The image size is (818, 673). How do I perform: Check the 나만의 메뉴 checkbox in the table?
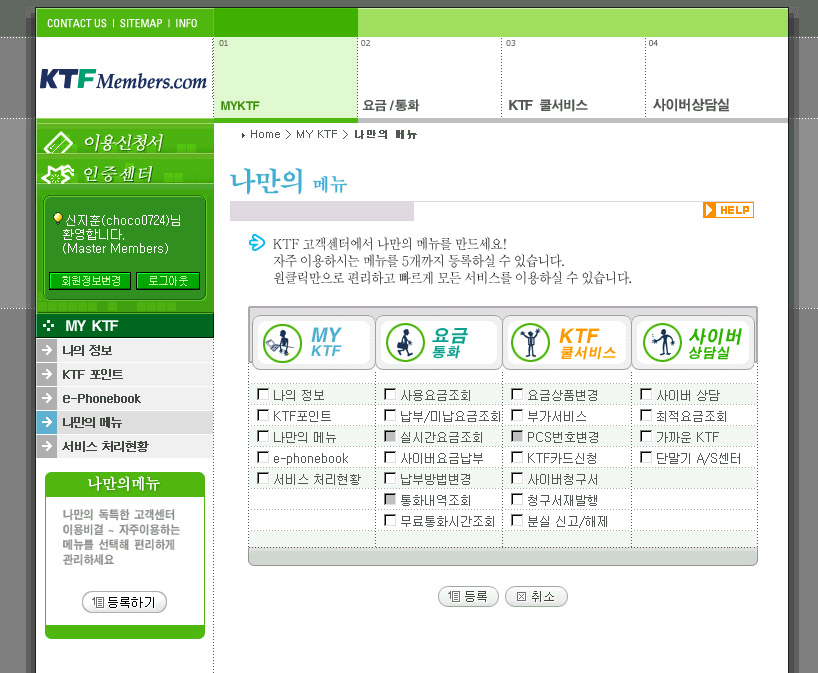coord(263,436)
